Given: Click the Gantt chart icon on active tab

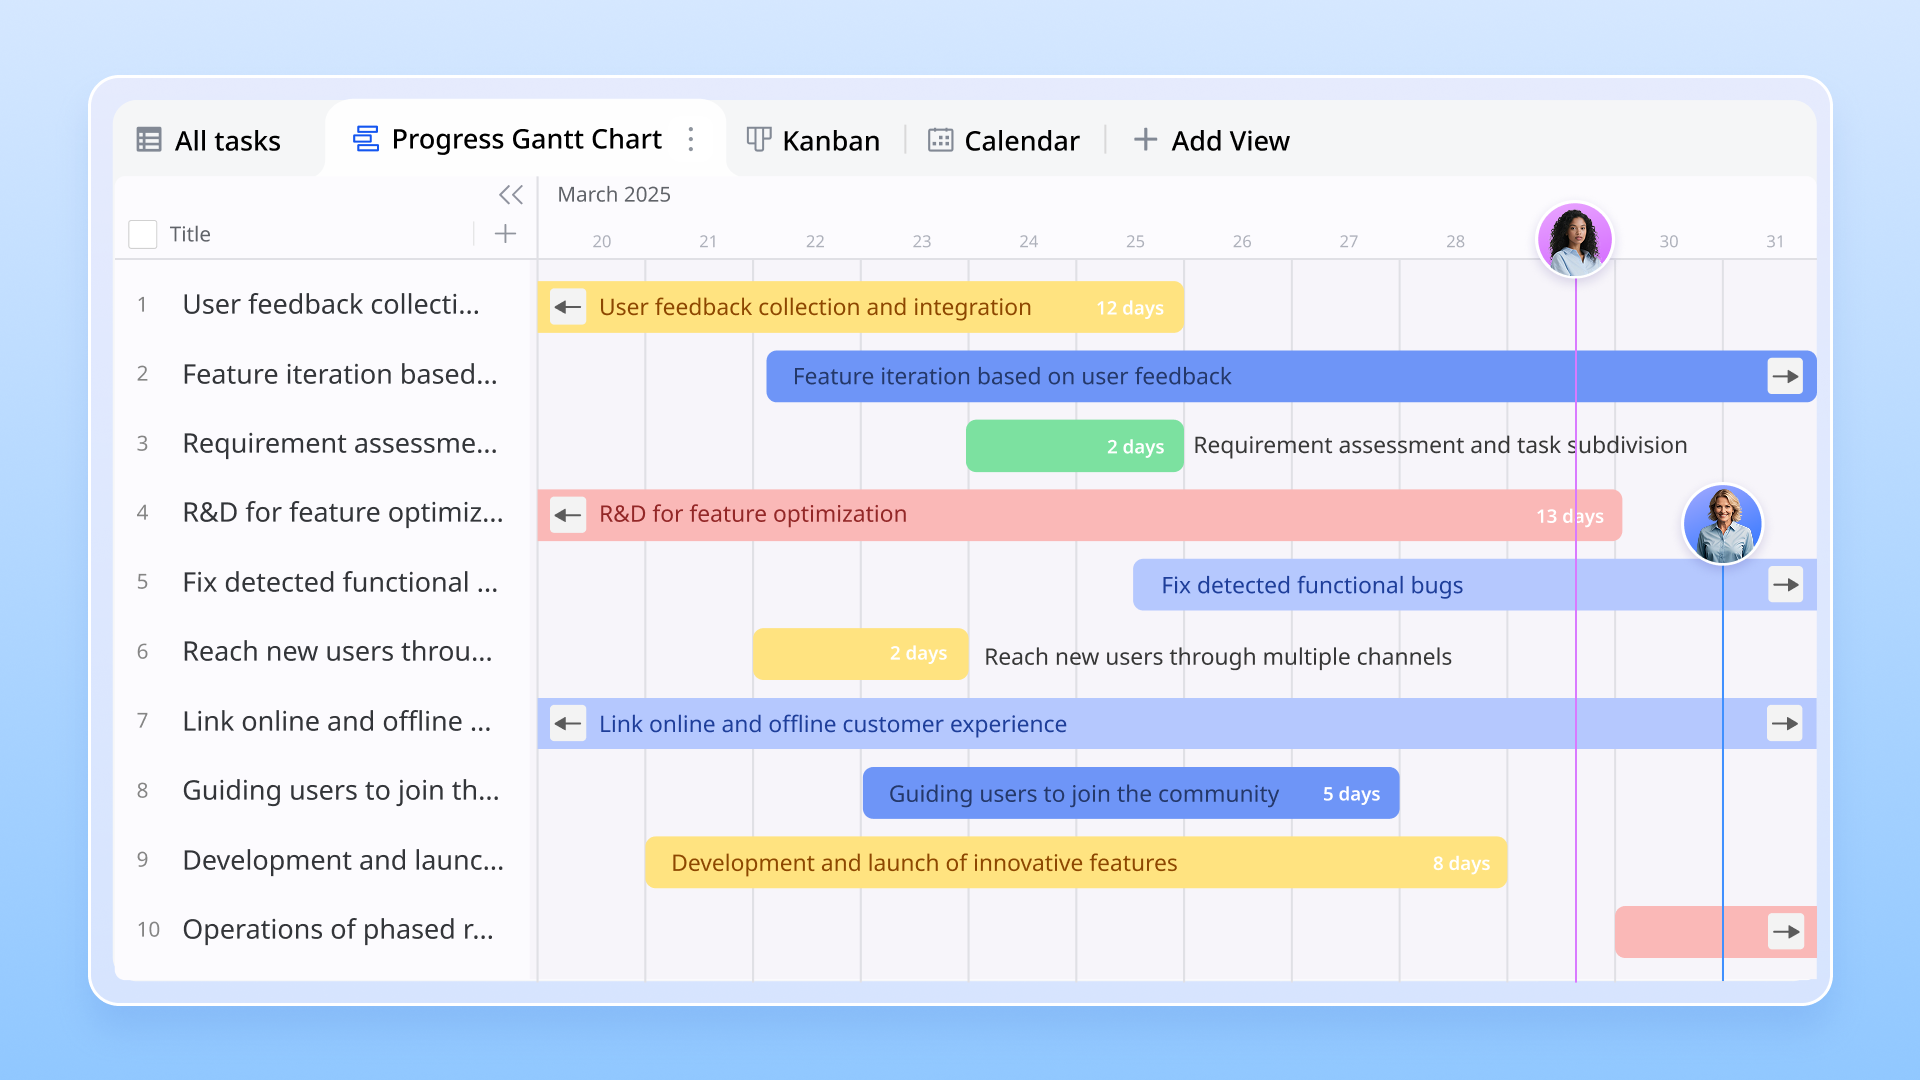Looking at the screenshot, I should [366, 139].
